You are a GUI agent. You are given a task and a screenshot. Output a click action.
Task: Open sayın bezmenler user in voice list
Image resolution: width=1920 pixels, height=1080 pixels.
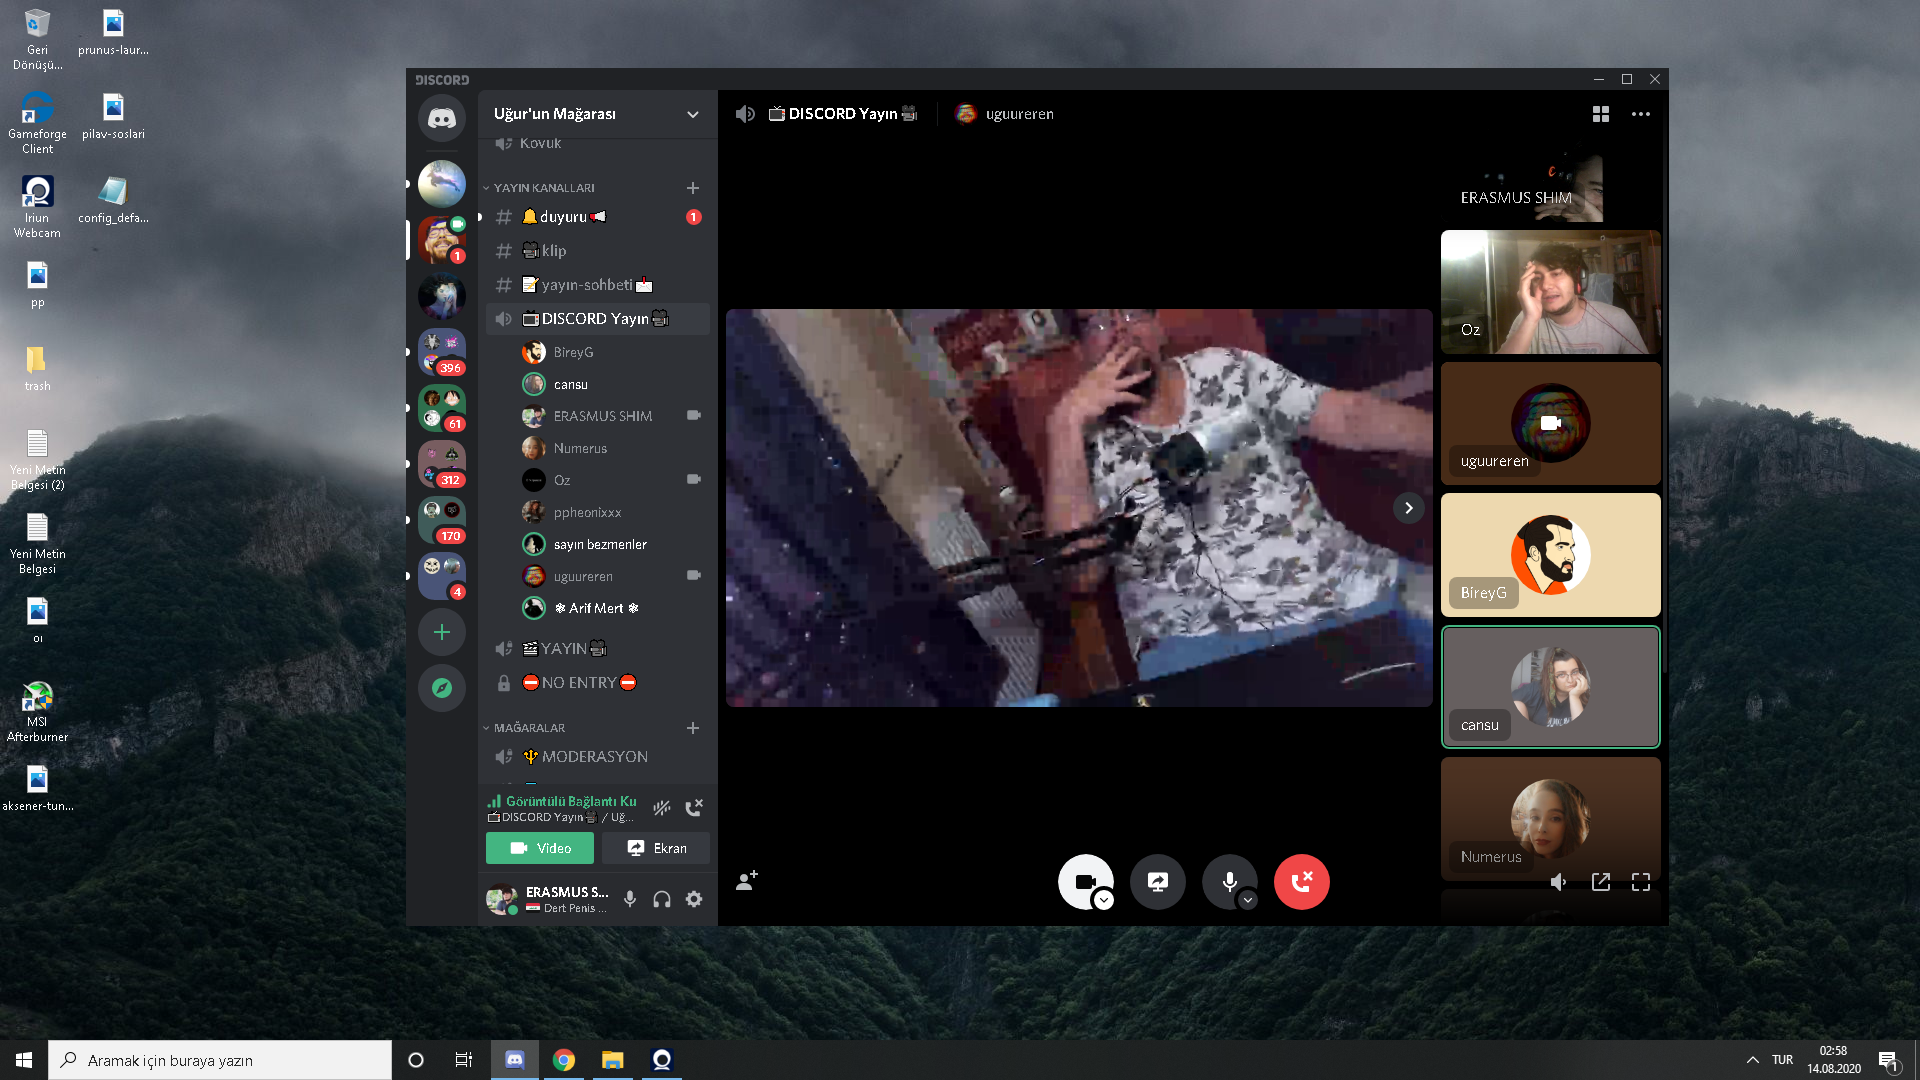614,544
